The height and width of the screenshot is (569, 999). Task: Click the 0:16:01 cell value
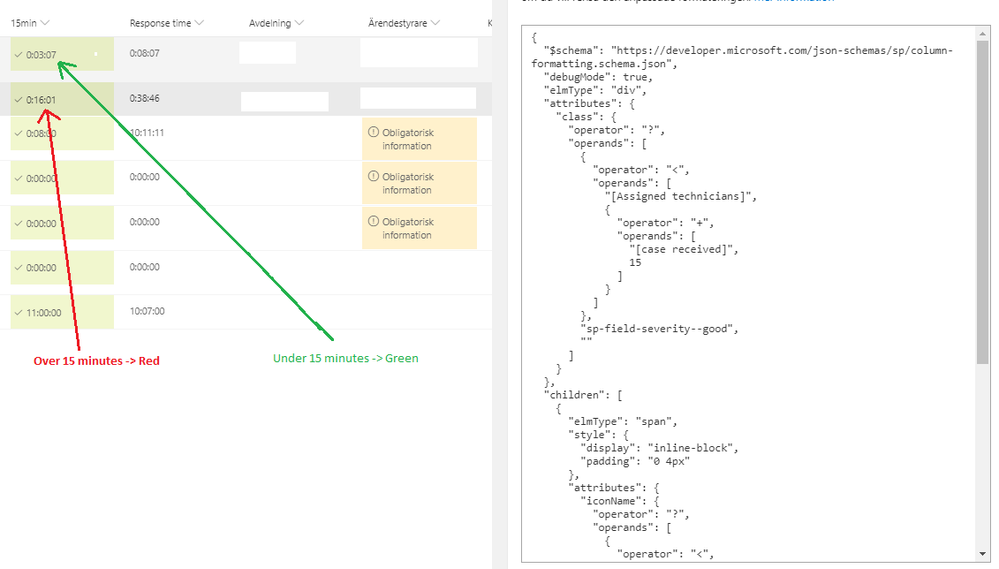click(41, 100)
